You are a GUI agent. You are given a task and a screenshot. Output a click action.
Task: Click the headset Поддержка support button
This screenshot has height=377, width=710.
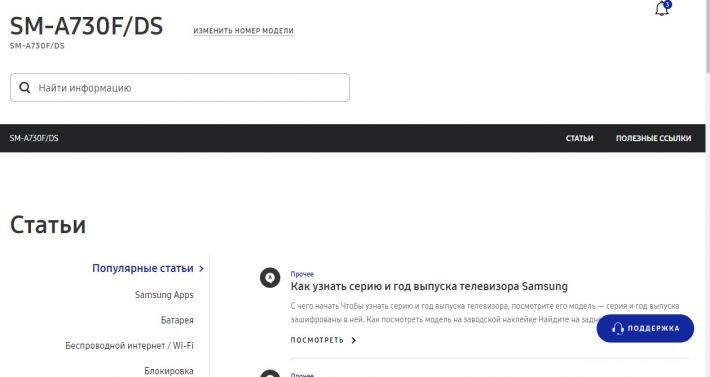645,329
